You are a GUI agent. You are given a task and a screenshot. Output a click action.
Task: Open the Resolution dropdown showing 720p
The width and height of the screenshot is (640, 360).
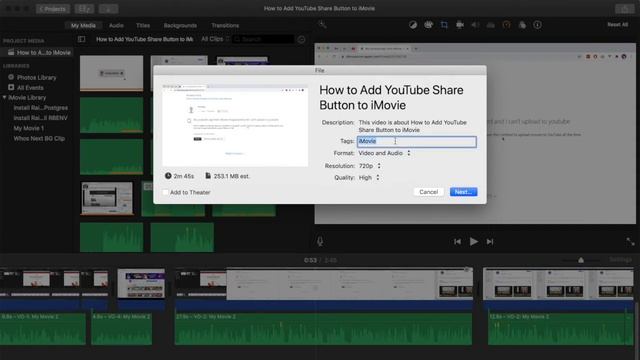click(370, 166)
